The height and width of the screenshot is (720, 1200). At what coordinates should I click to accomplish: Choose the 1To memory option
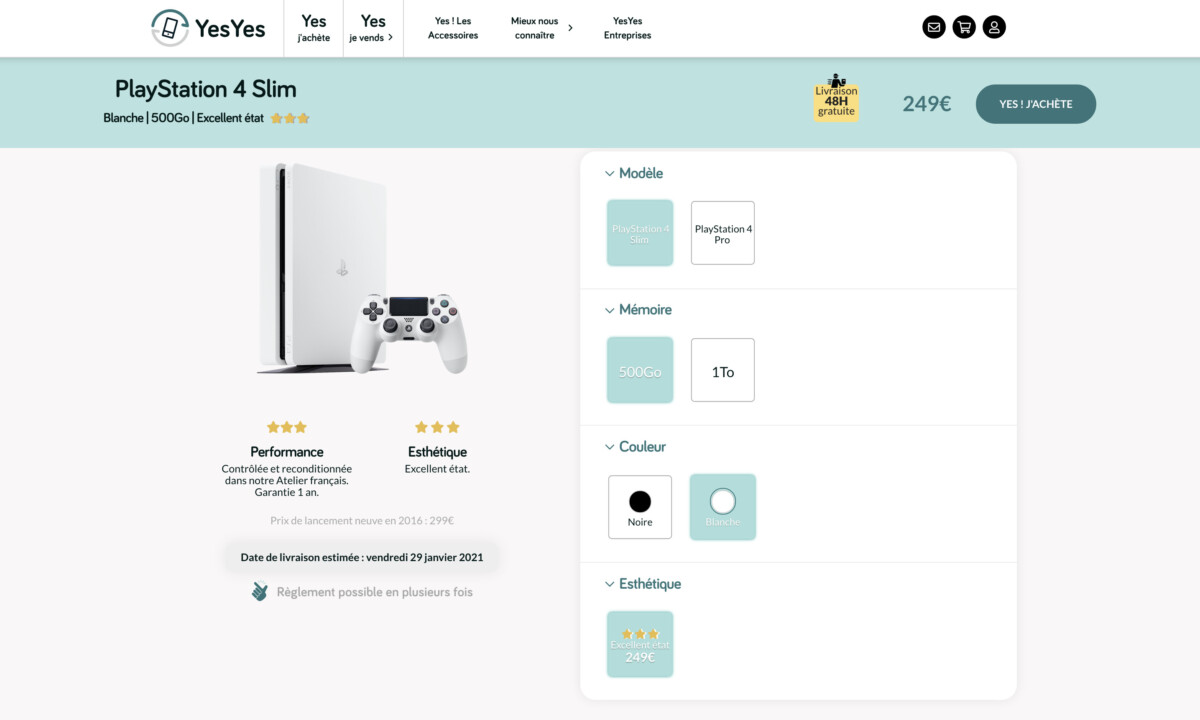tap(723, 371)
